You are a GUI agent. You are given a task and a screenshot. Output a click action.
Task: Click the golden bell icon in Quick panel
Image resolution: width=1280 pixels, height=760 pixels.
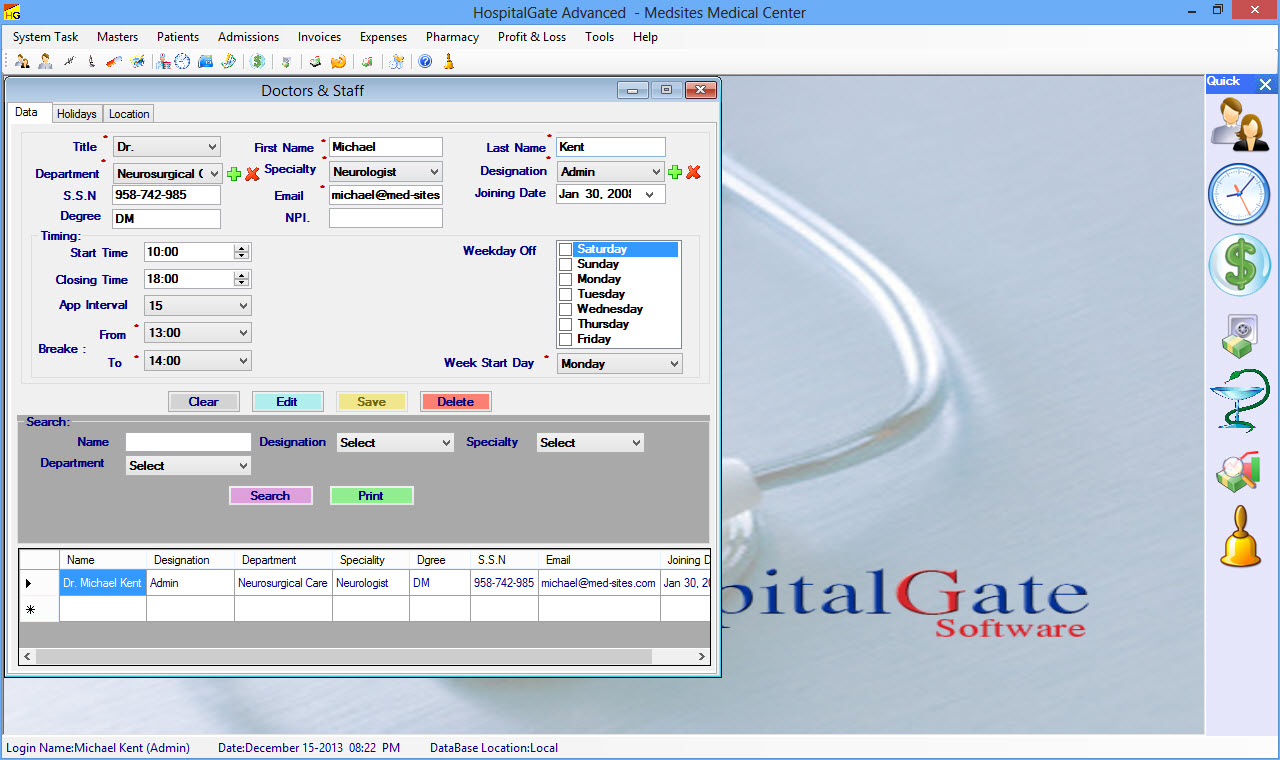coord(1240,537)
